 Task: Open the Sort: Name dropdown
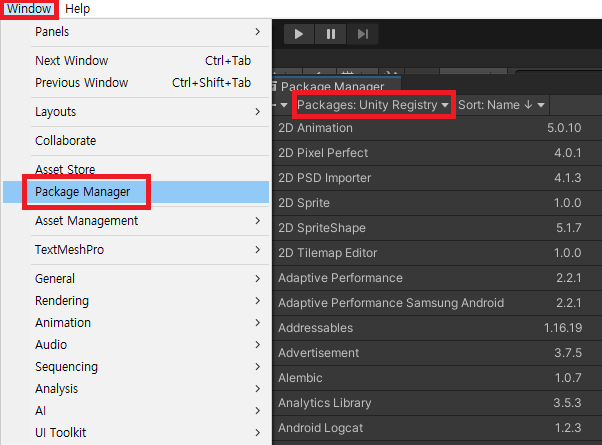tap(501, 105)
